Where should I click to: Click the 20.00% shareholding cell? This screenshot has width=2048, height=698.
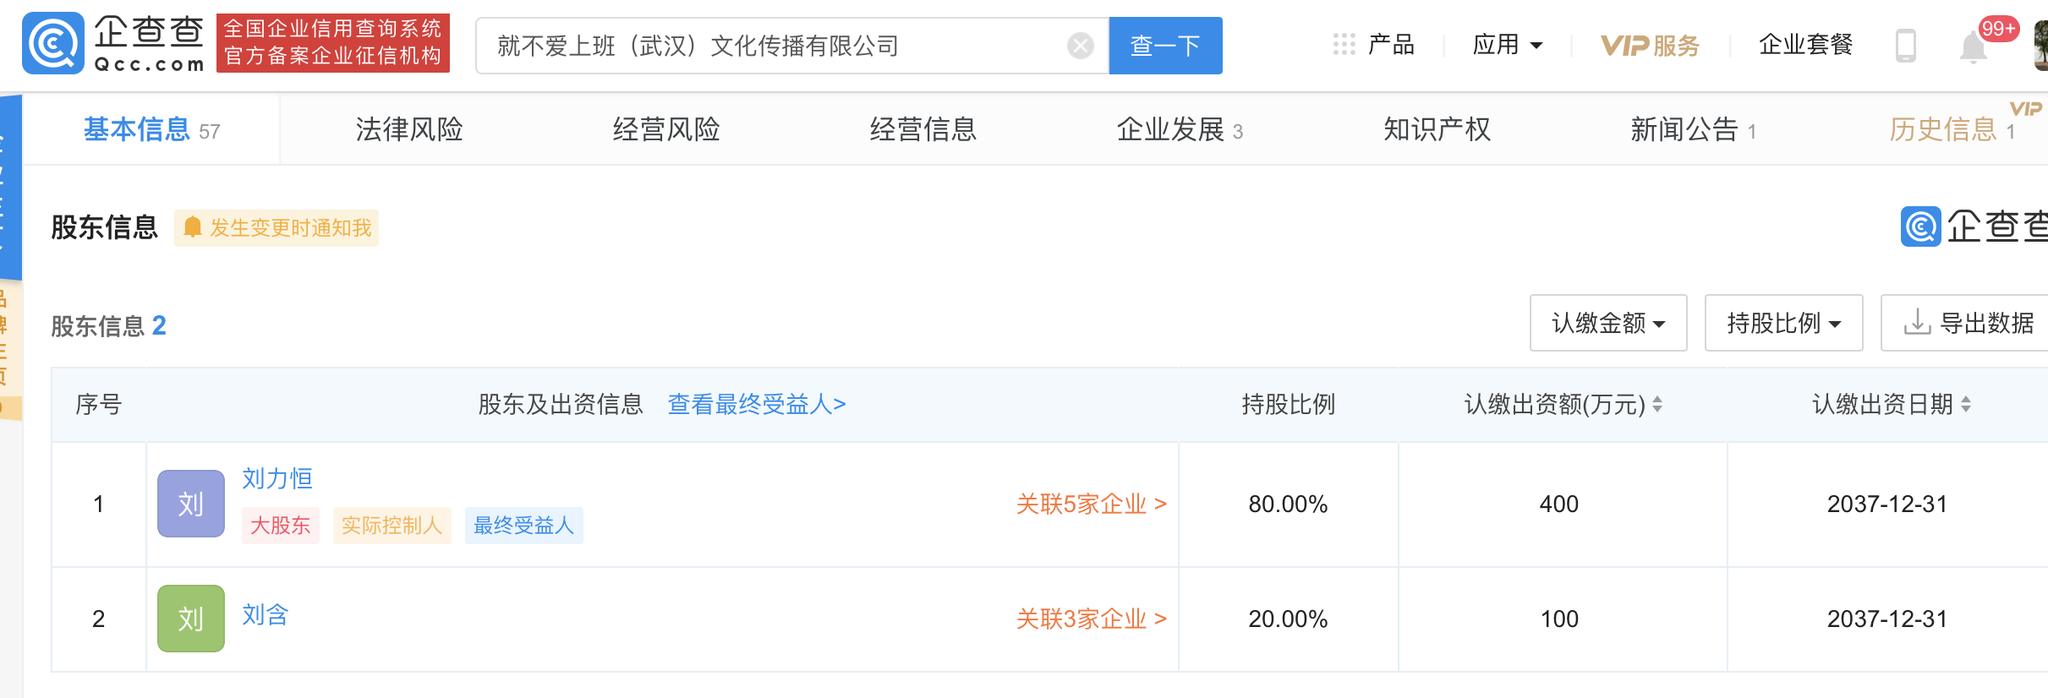click(1288, 619)
